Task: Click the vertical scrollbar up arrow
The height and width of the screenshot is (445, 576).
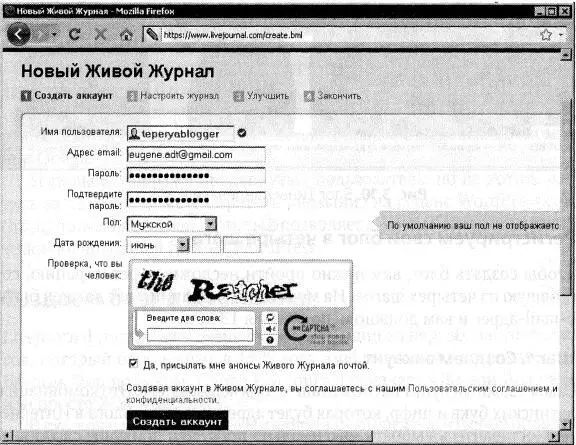Action: pos(566,55)
